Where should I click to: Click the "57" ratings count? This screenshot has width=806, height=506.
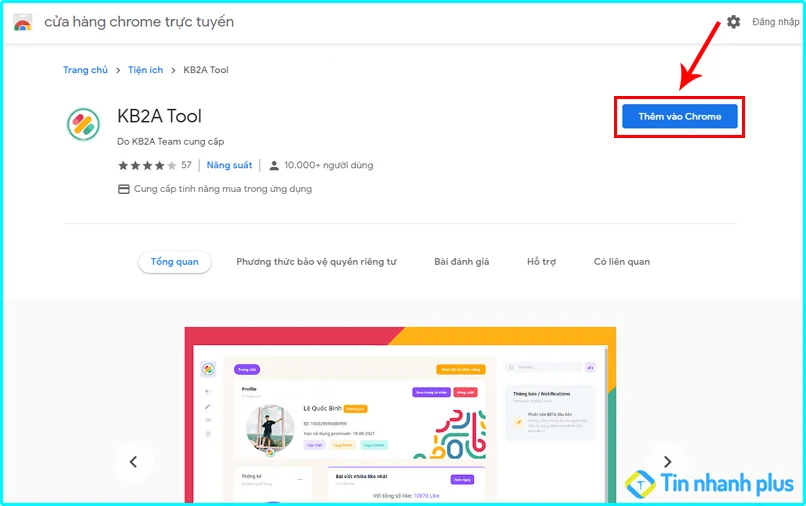pyautogui.click(x=186, y=165)
